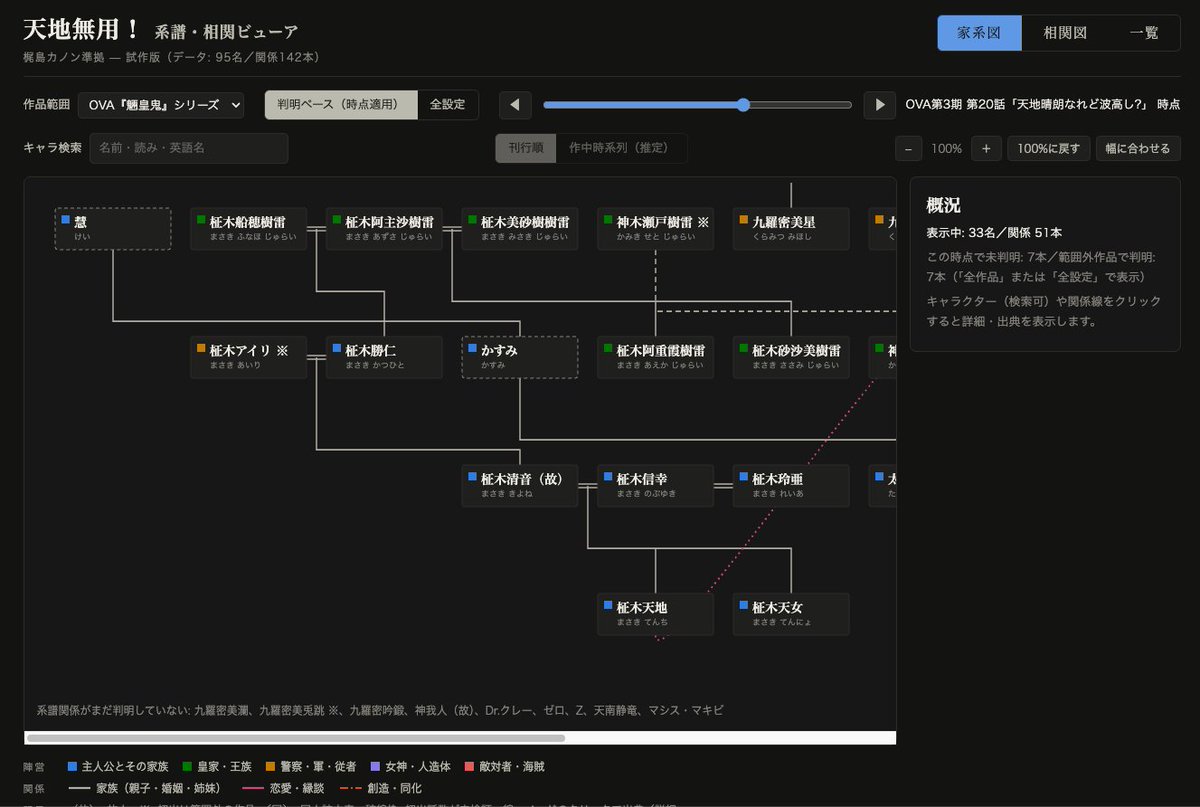Select 刊行順 ordering

point(526,148)
